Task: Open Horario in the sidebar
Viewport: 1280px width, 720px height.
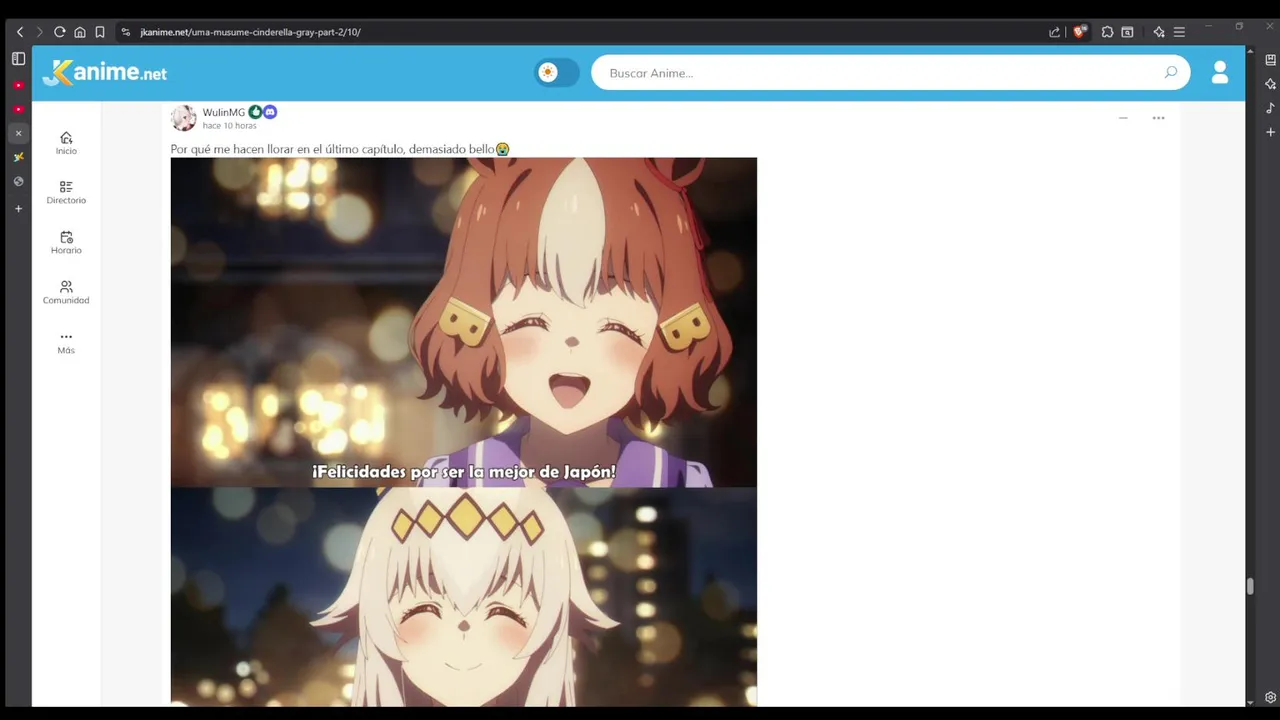Action: [x=66, y=243]
